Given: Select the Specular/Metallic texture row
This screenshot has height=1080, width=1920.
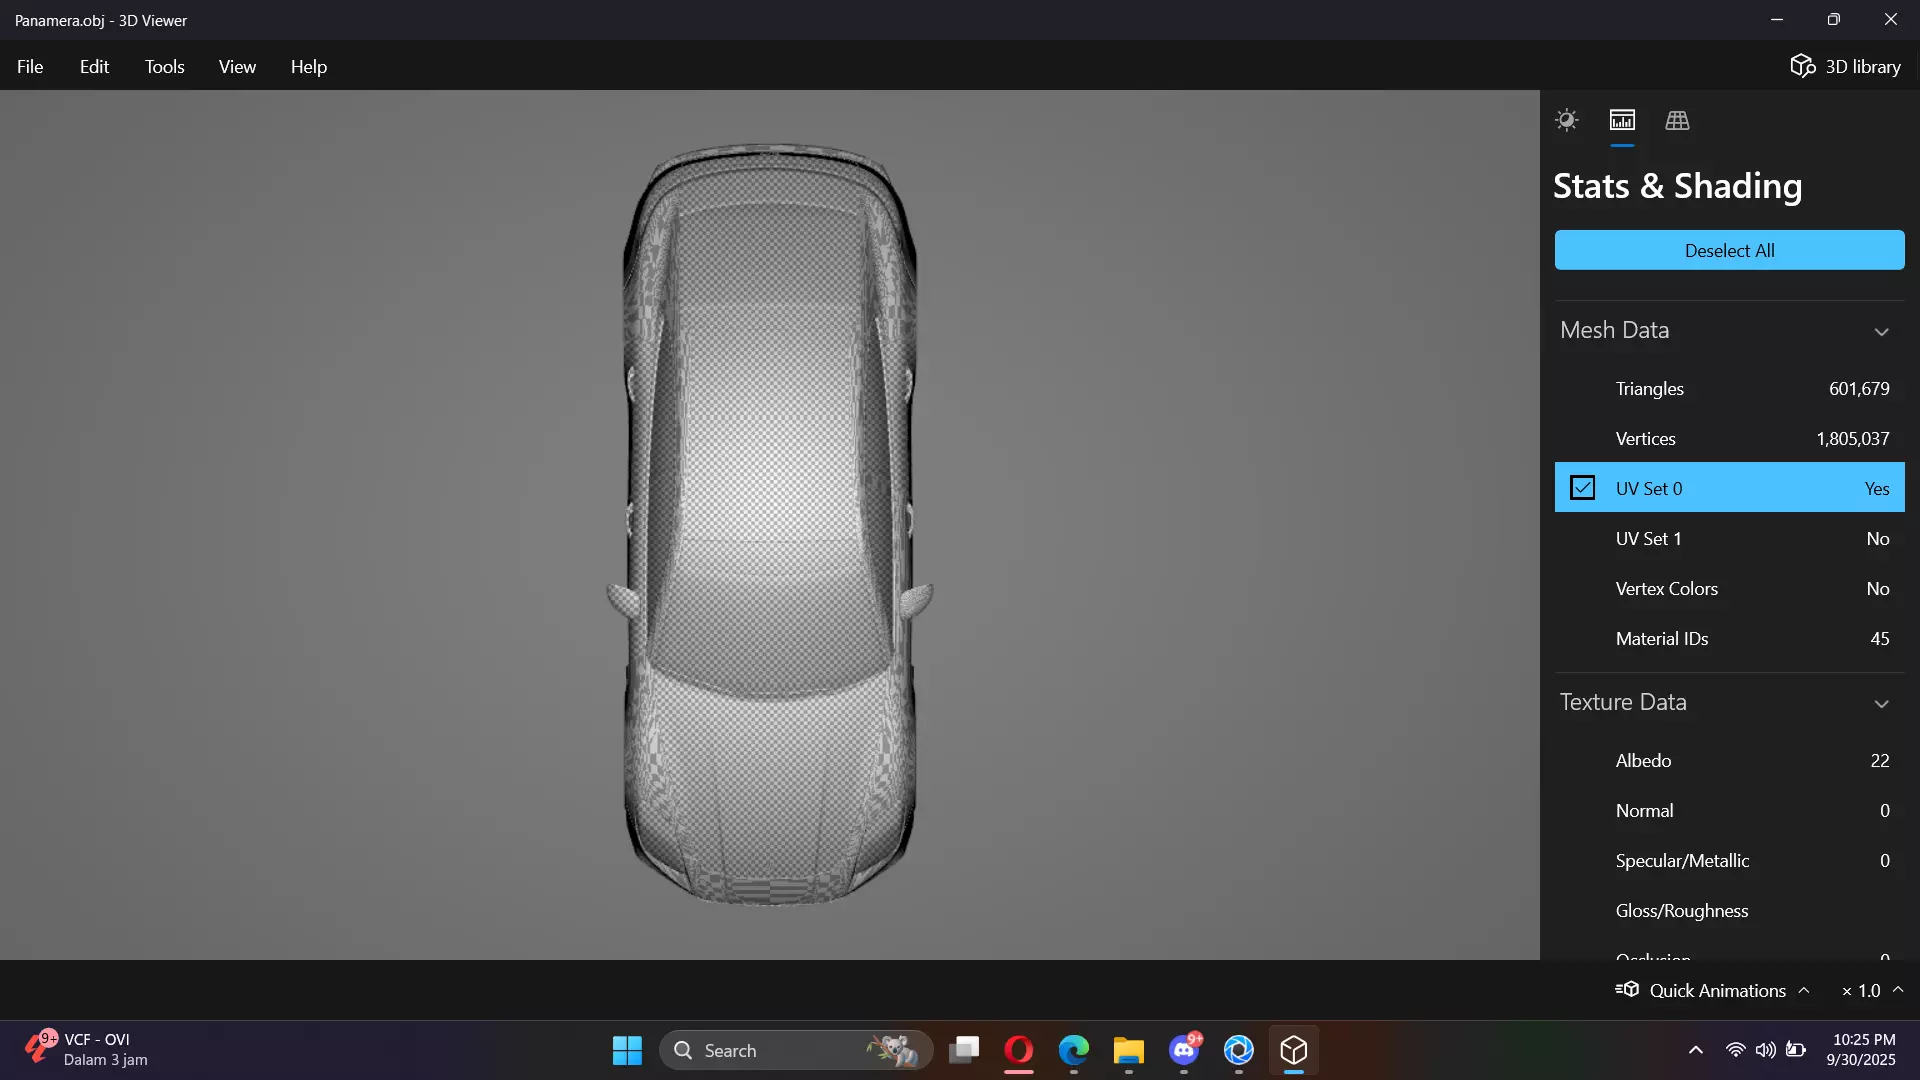Looking at the screenshot, I should (1729, 860).
